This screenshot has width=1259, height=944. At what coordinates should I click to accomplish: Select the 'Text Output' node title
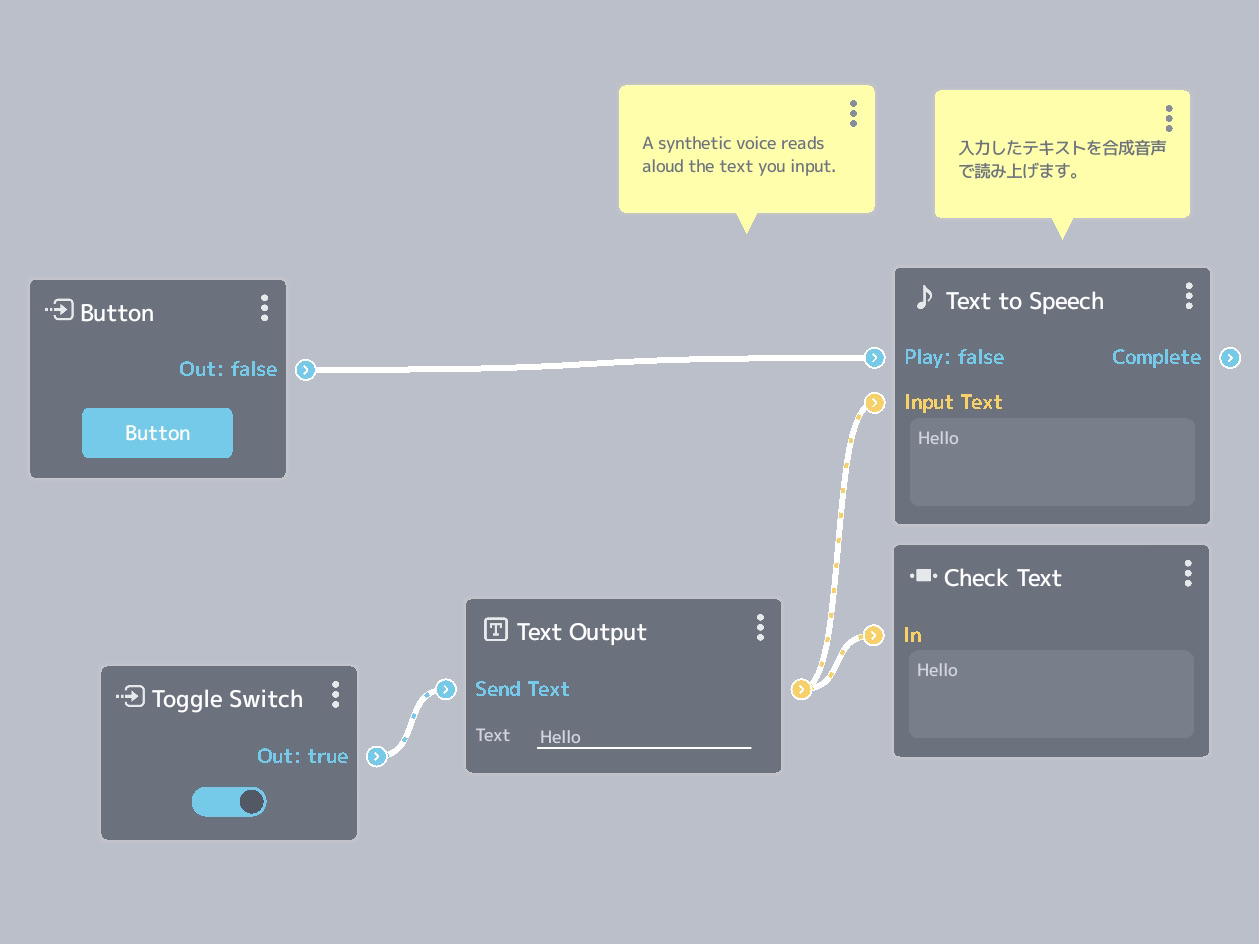click(x=582, y=632)
